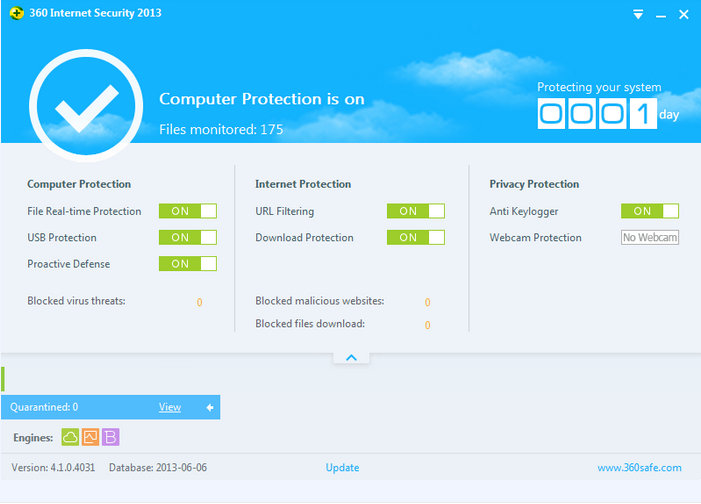
Task: Click the Files monitored: 175 text
Action: pyautogui.click(x=221, y=130)
